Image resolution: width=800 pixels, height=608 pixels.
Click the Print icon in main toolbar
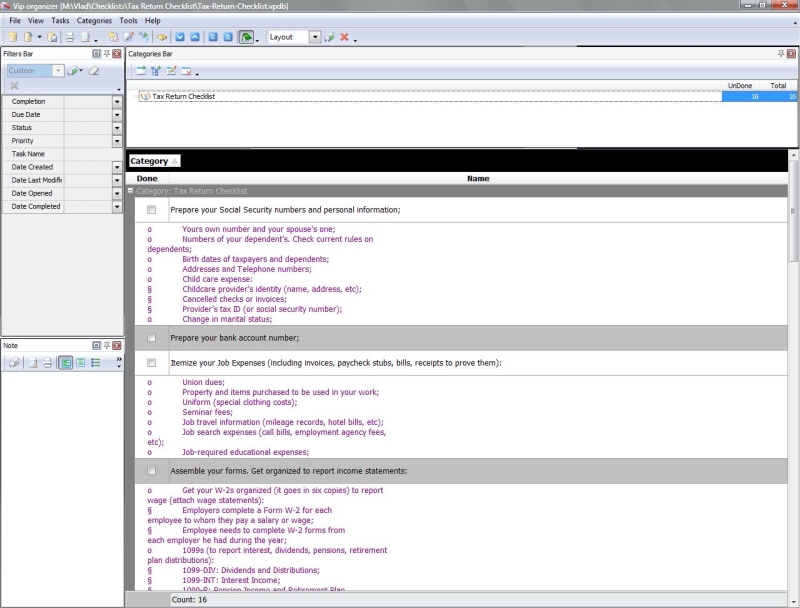(70, 37)
